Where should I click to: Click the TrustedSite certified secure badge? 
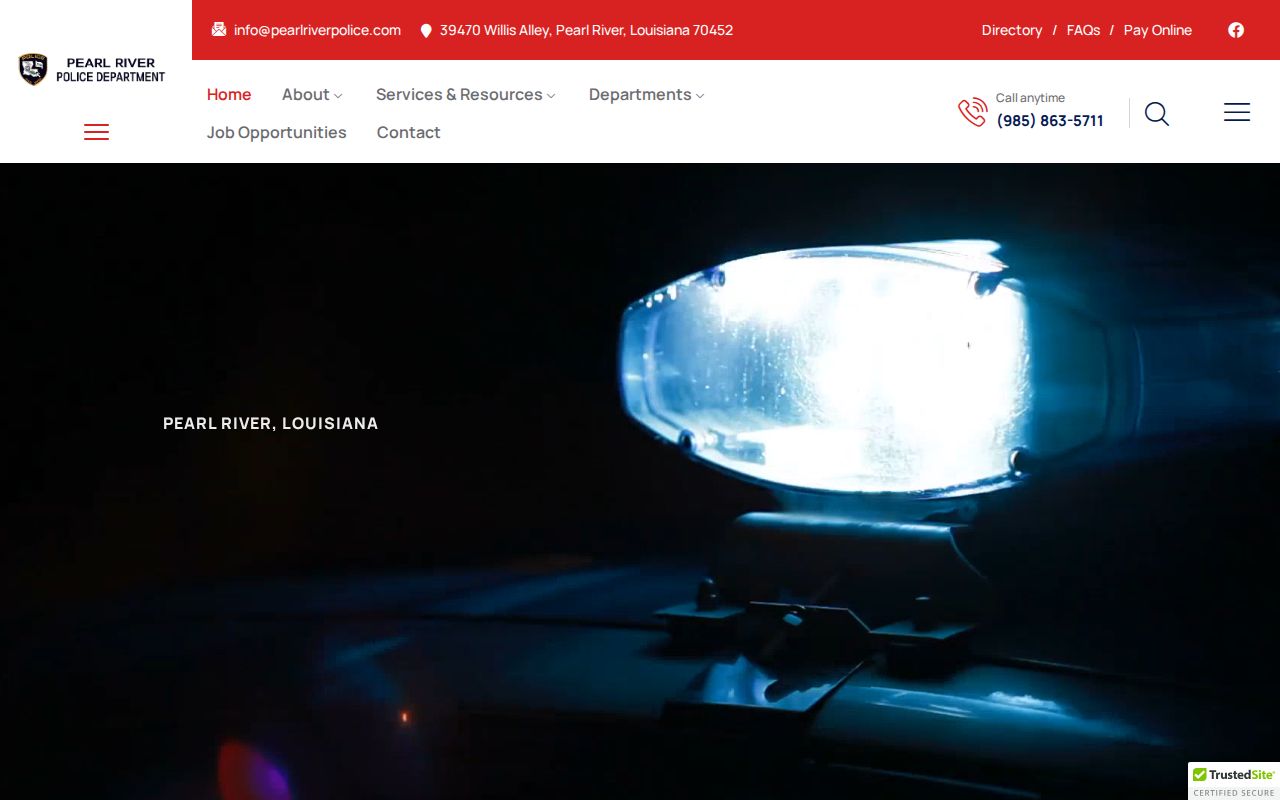tap(1234, 781)
